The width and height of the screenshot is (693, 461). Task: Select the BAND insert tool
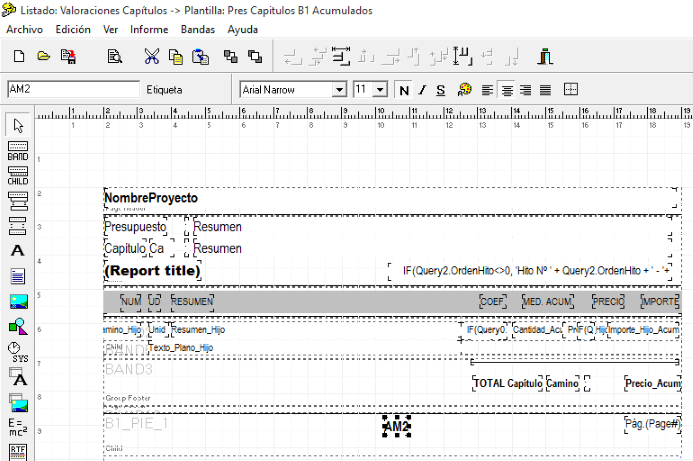[17, 151]
